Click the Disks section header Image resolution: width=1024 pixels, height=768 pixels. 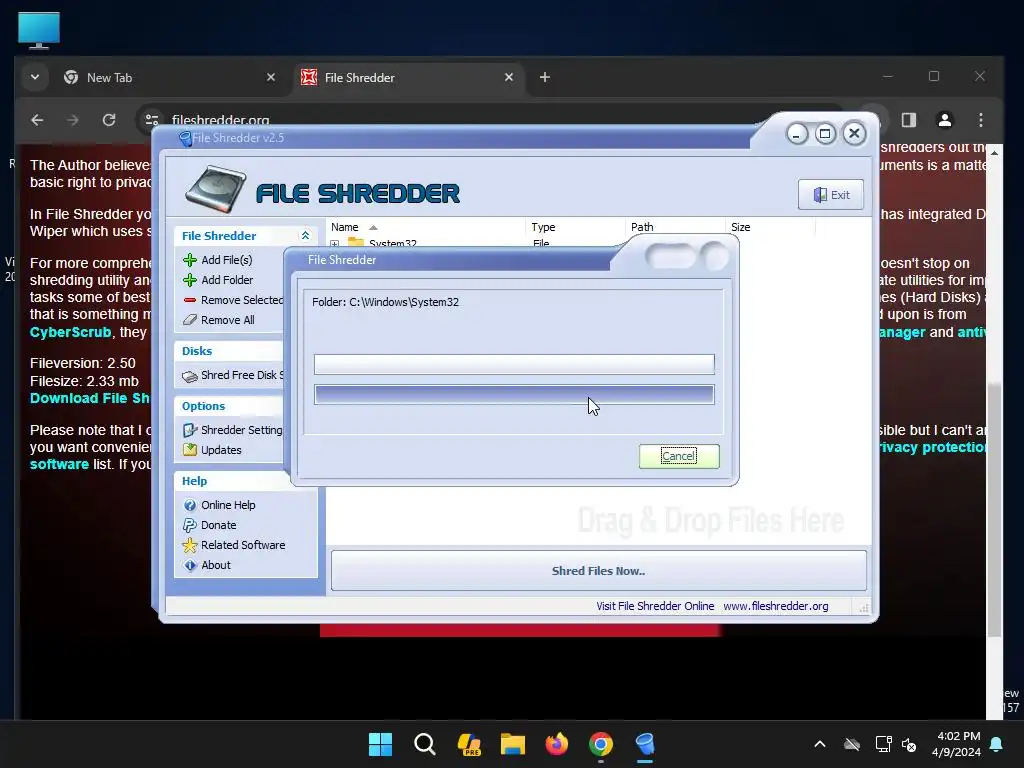pyautogui.click(x=197, y=351)
